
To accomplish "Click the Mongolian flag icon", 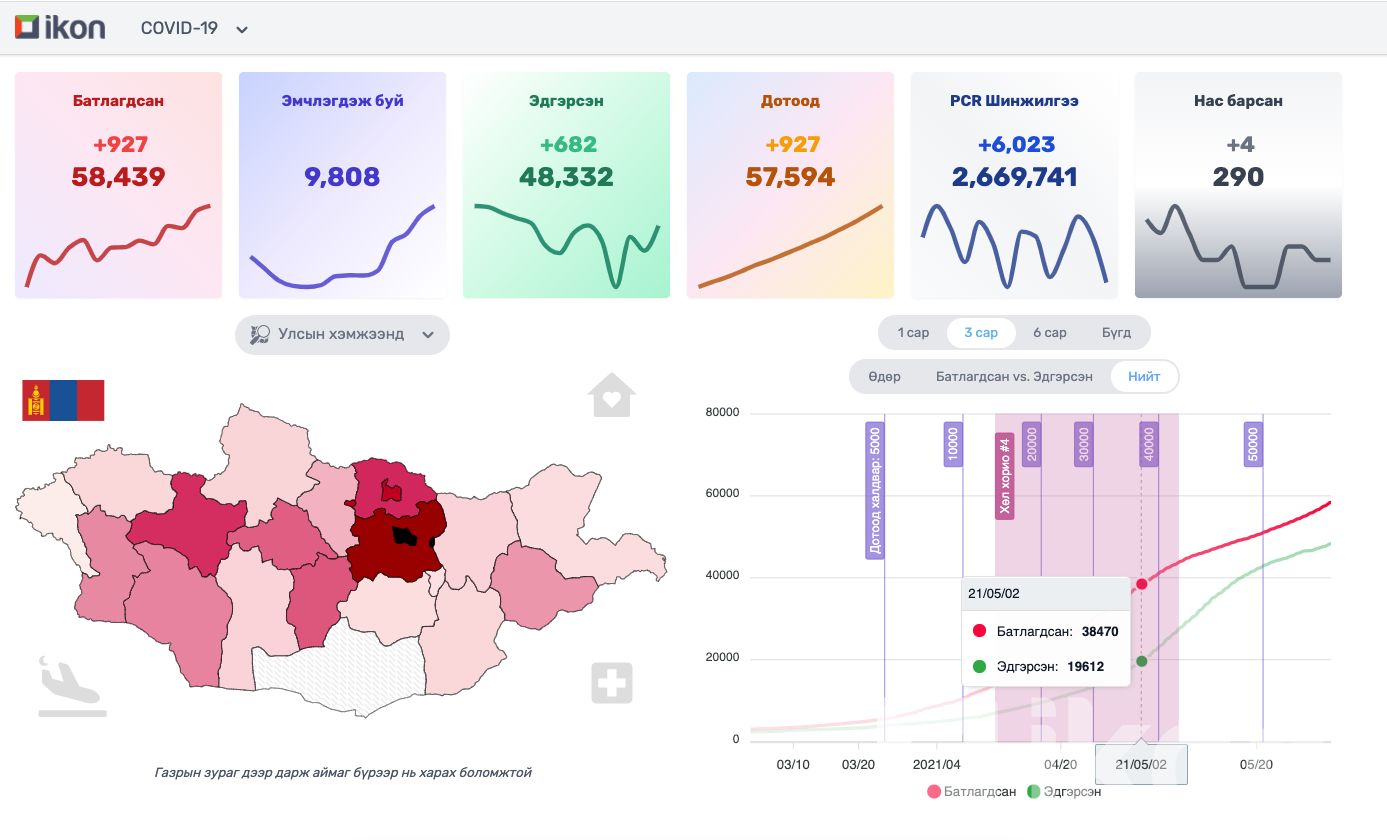I will [x=63, y=401].
